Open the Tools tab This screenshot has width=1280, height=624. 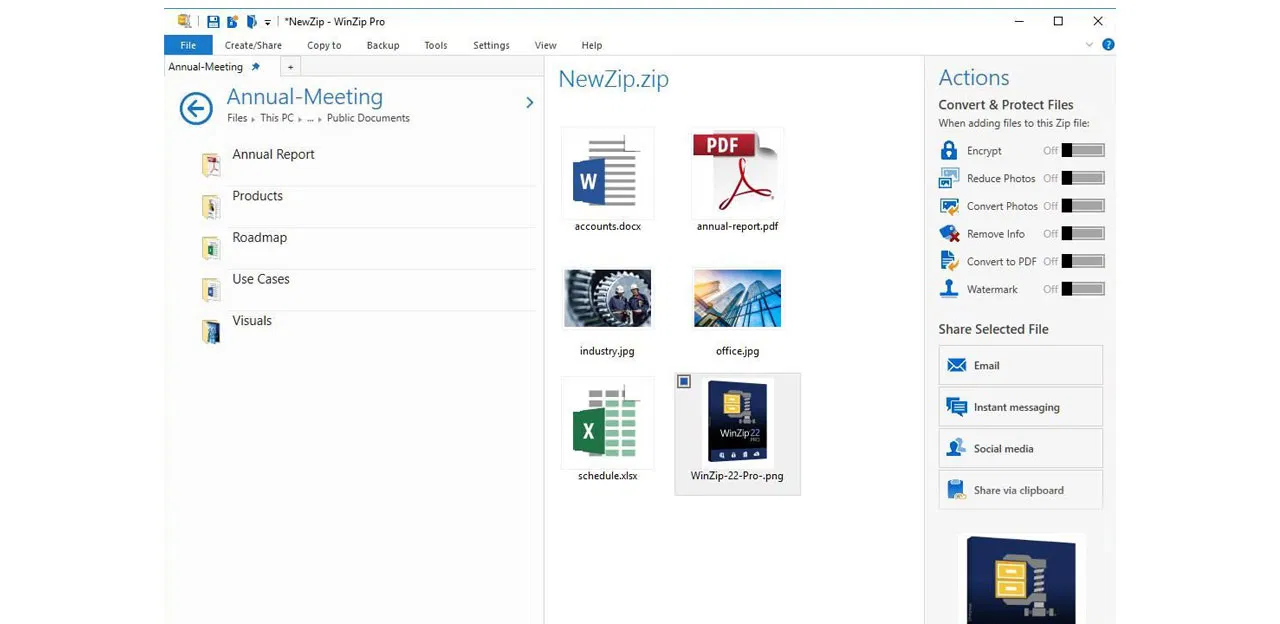[x=436, y=45]
